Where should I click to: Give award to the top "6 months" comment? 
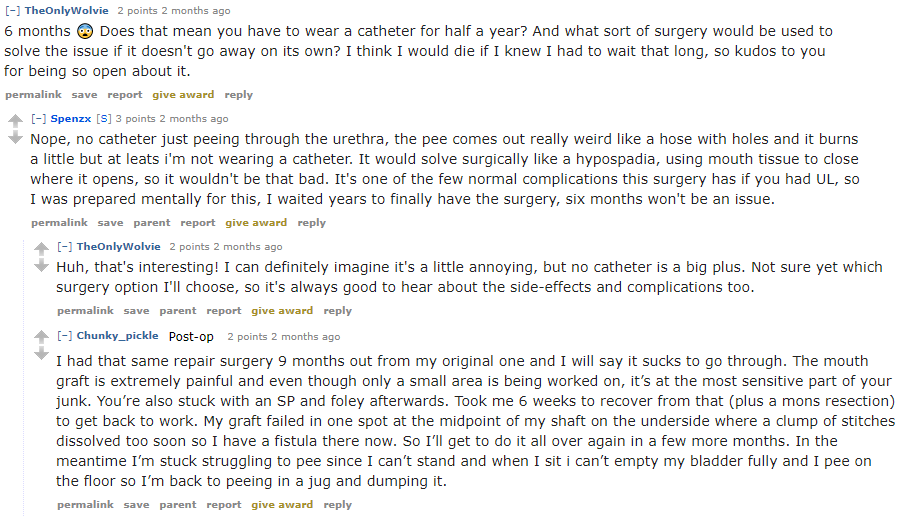(183, 95)
